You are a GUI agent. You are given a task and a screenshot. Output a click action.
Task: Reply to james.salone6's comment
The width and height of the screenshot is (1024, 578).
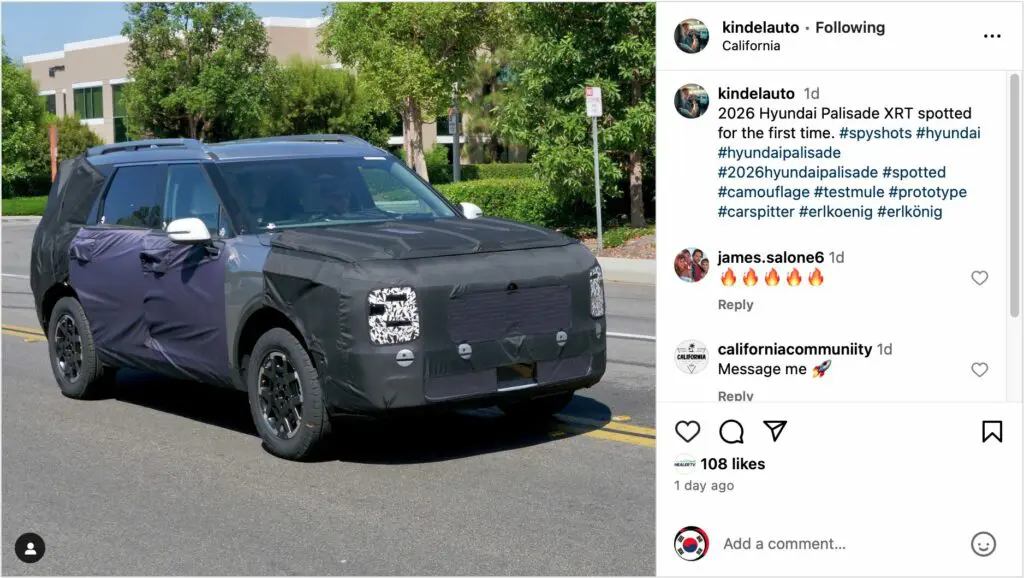[735, 304]
